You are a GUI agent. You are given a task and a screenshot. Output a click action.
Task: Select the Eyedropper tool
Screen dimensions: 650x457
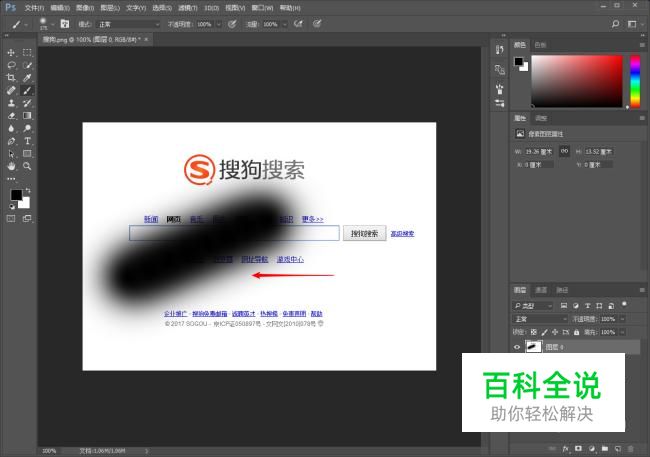(27, 78)
